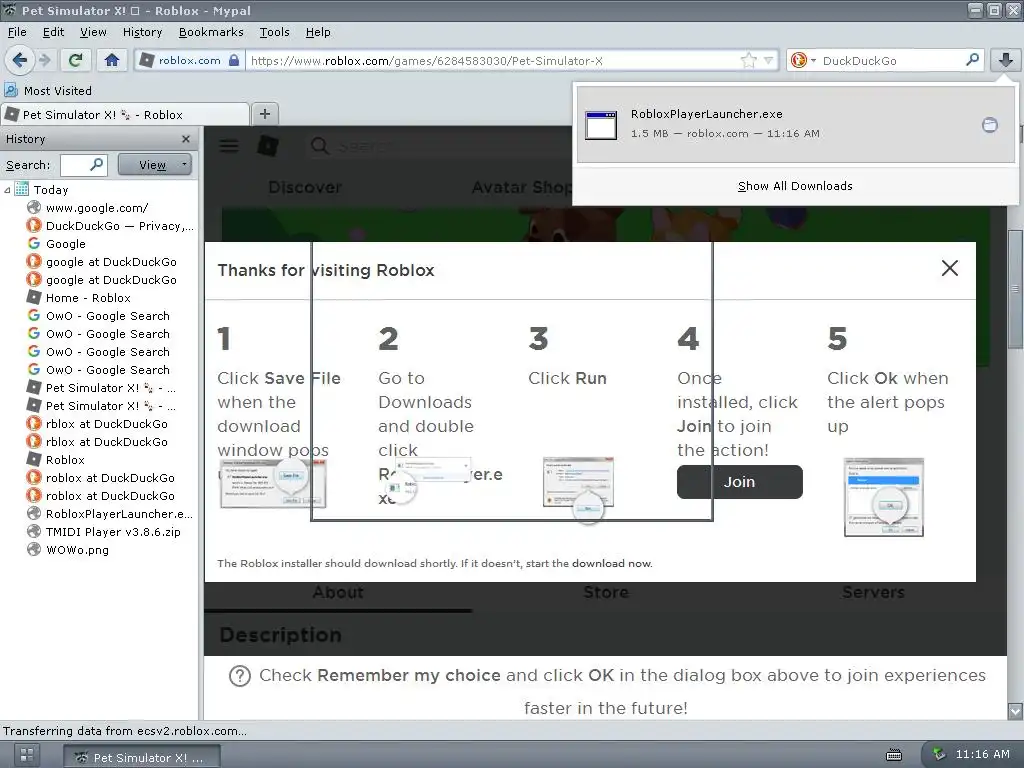Open Bookmarks menu

(211, 32)
